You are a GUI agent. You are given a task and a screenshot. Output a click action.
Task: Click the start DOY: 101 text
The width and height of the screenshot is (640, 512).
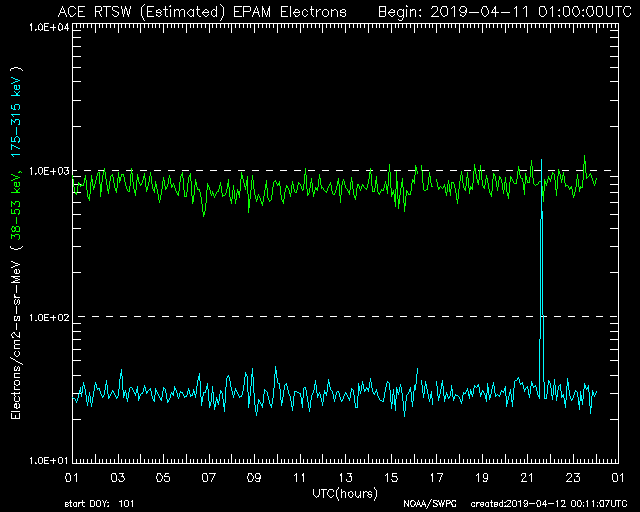click(x=97, y=503)
